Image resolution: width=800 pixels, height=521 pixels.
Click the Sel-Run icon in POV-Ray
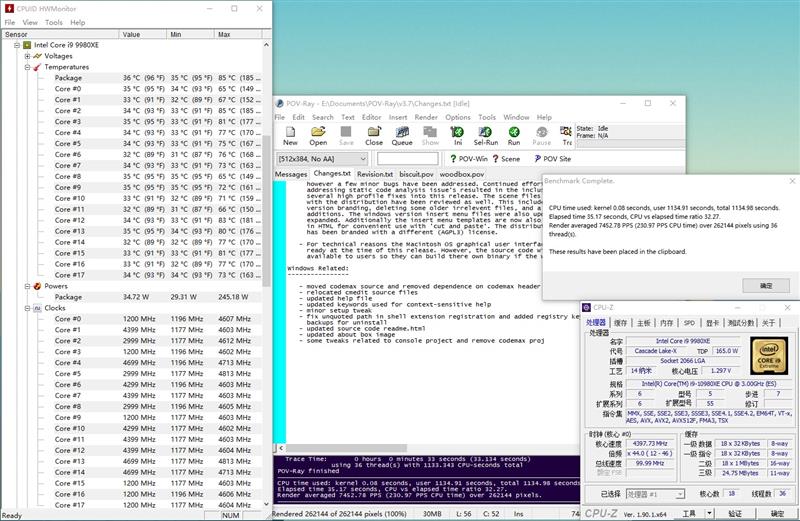click(x=485, y=132)
